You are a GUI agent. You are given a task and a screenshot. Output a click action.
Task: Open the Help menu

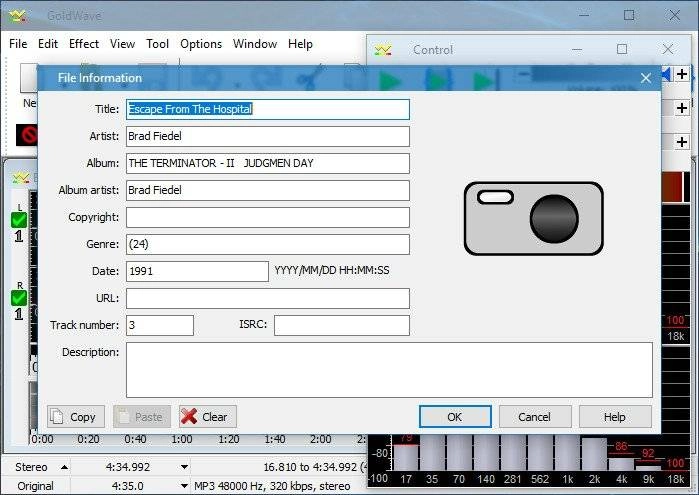click(x=300, y=44)
